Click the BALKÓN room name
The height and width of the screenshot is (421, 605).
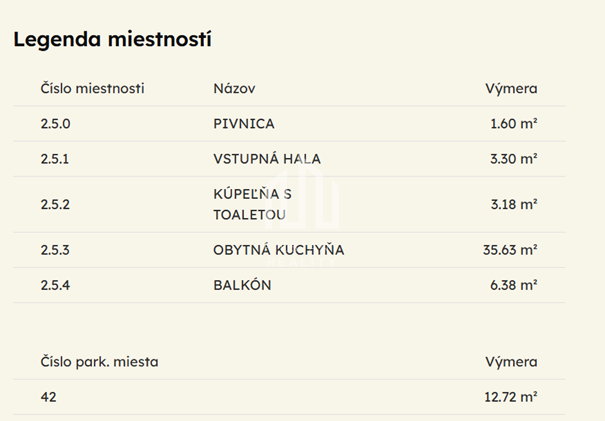pos(242,285)
